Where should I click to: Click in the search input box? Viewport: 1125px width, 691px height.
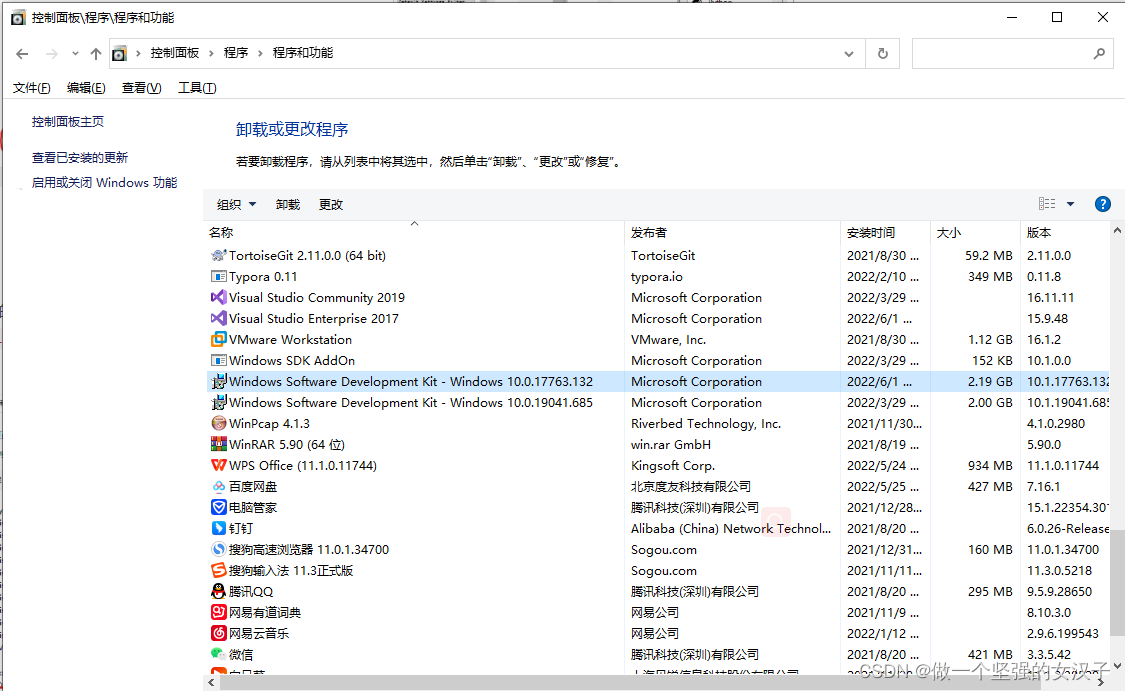click(1001, 54)
